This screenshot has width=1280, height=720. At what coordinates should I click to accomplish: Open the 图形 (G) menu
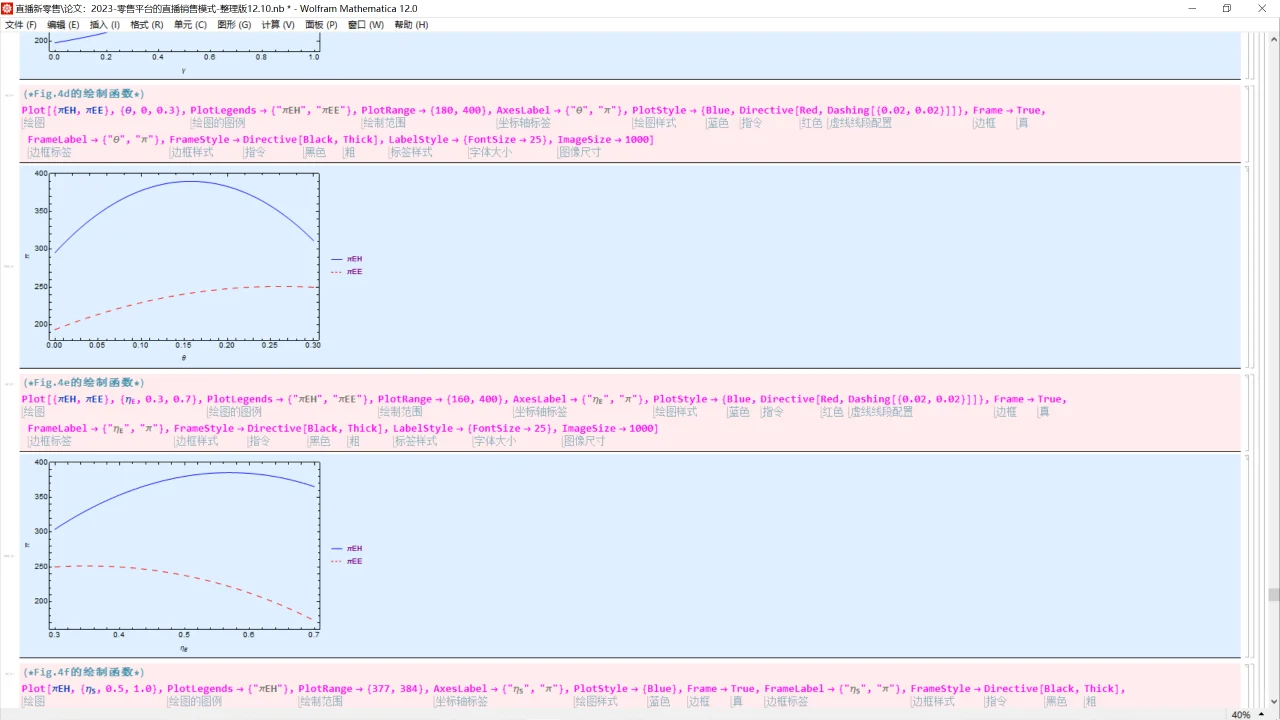coord(234,25)
